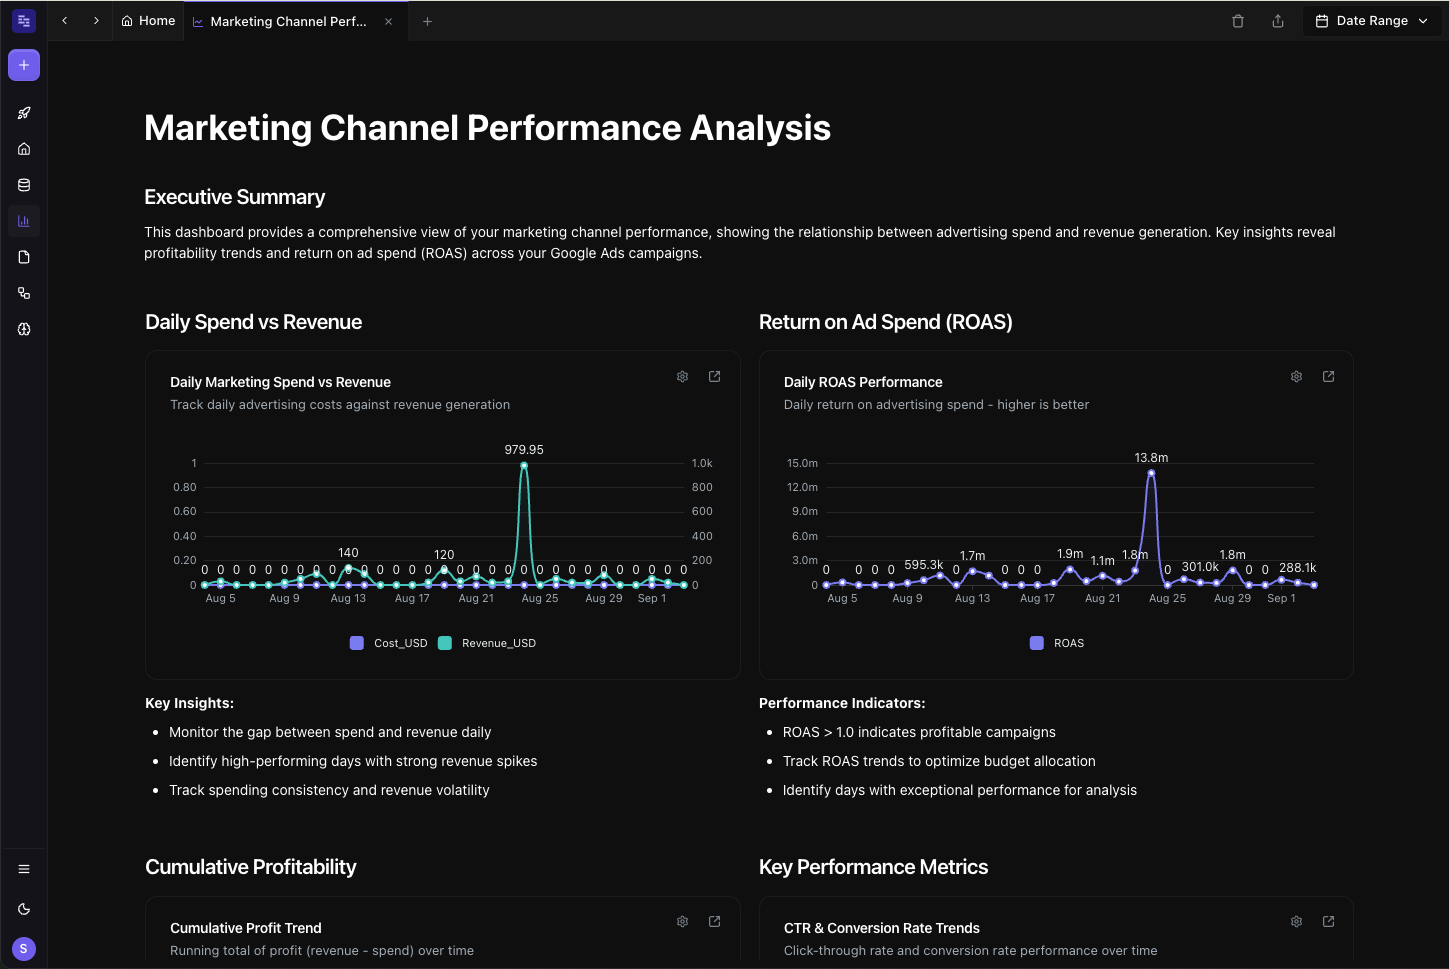1449x969 pixels.
Task: Switch to the Home tab
Action: coord(148,21)
